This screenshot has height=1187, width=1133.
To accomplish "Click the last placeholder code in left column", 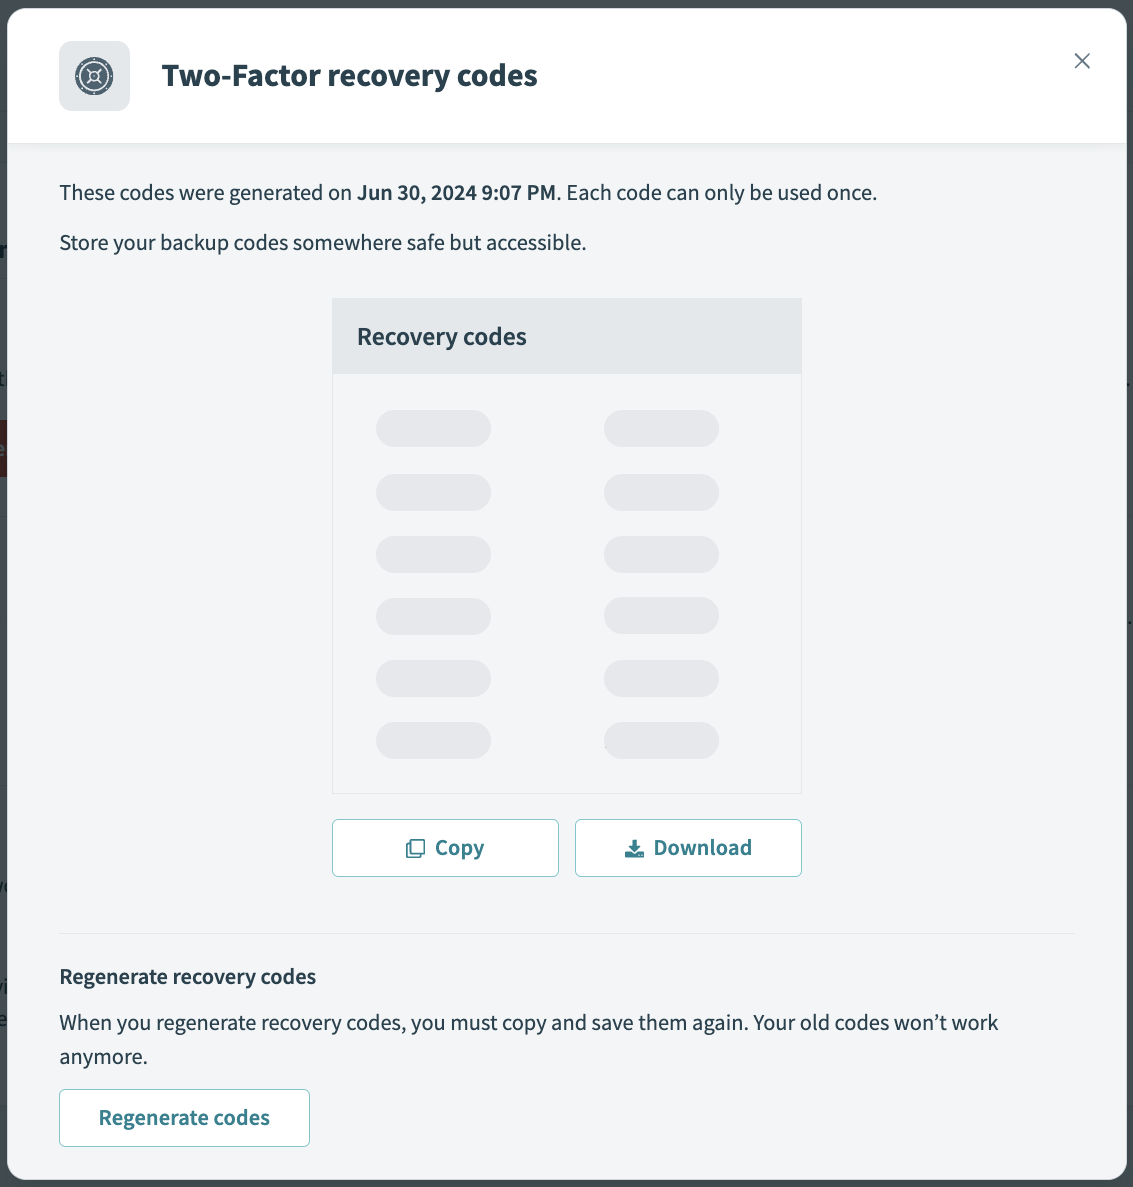I will click(x=433, y=740).
